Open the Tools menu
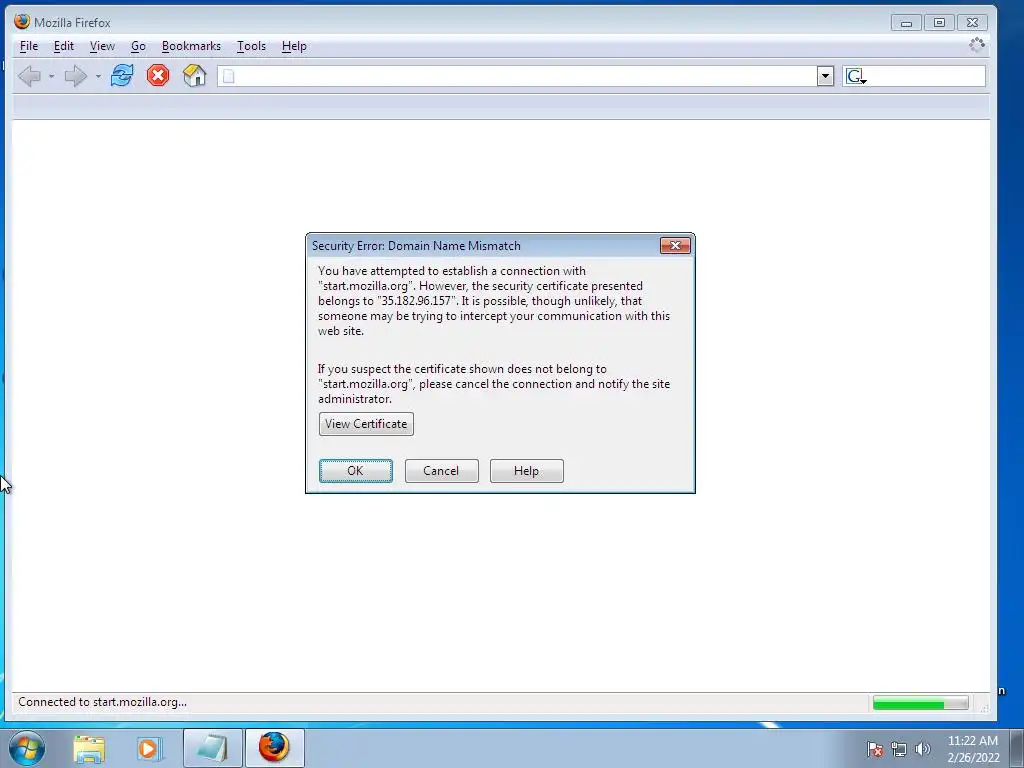This screenshot has height=768, width=1024. pyautogui.click(x=251, y=46)
